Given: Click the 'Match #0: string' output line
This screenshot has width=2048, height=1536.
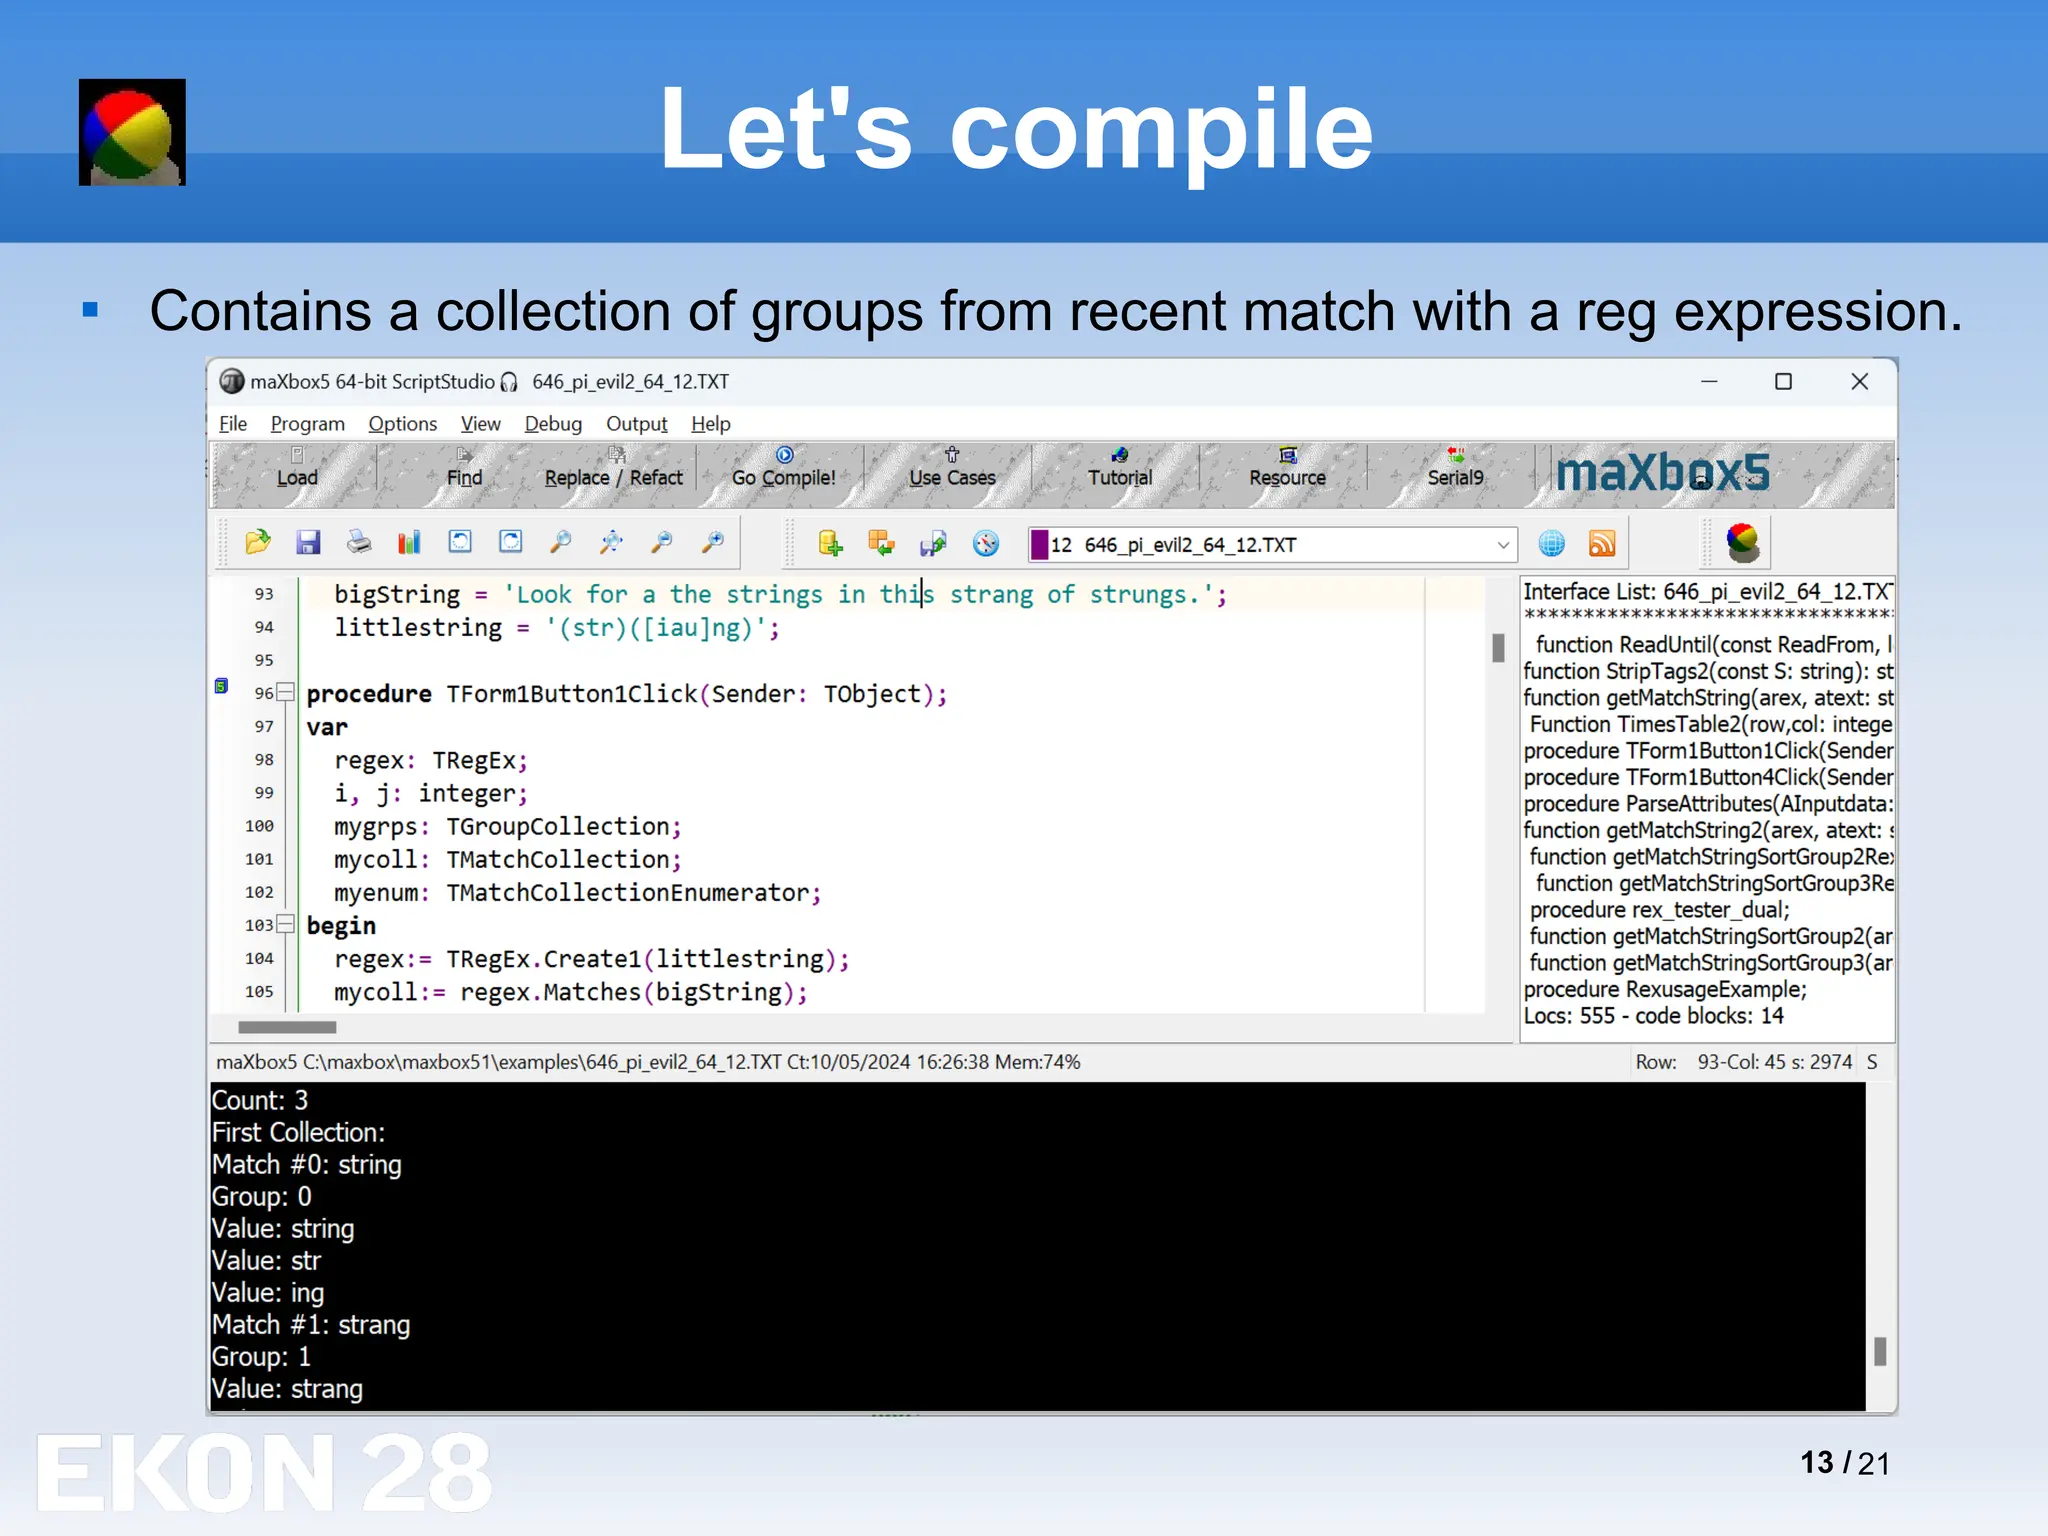Looking at the screenshot, I should click(307, 1164).
